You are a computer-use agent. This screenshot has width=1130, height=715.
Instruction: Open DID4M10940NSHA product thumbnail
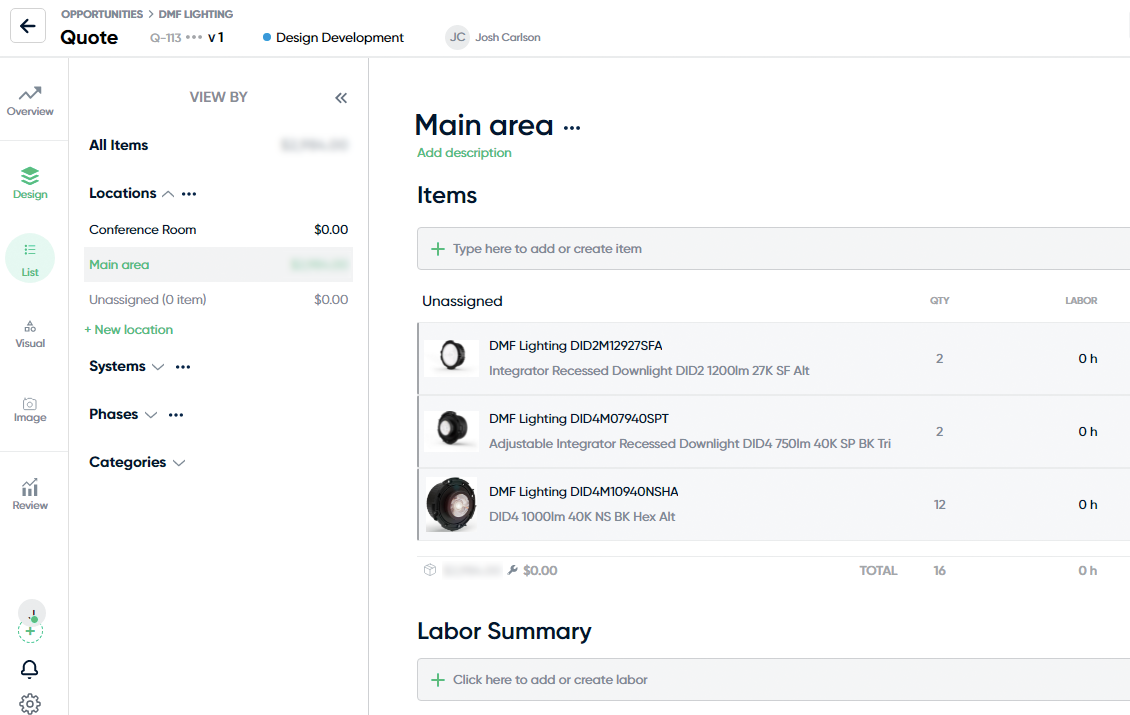pos(452,504)
